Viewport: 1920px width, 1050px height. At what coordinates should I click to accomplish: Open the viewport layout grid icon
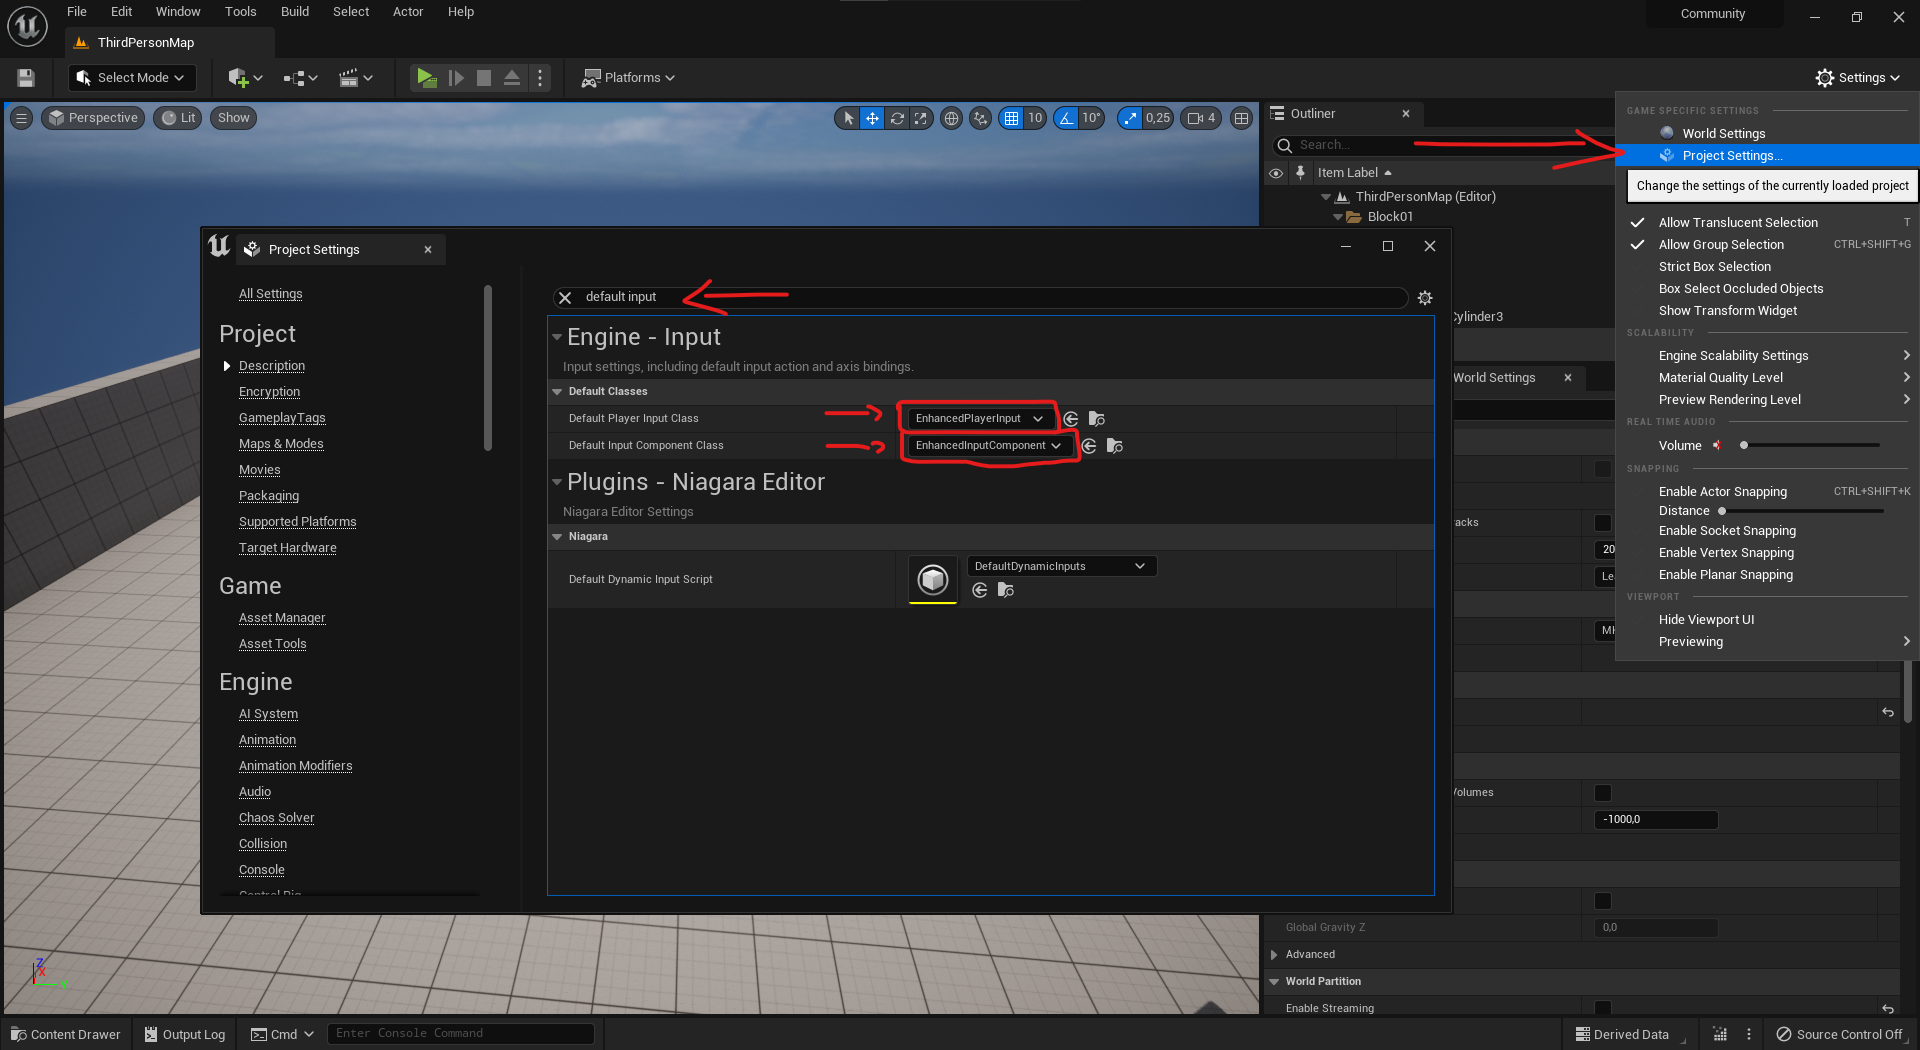pos(1242,118)
